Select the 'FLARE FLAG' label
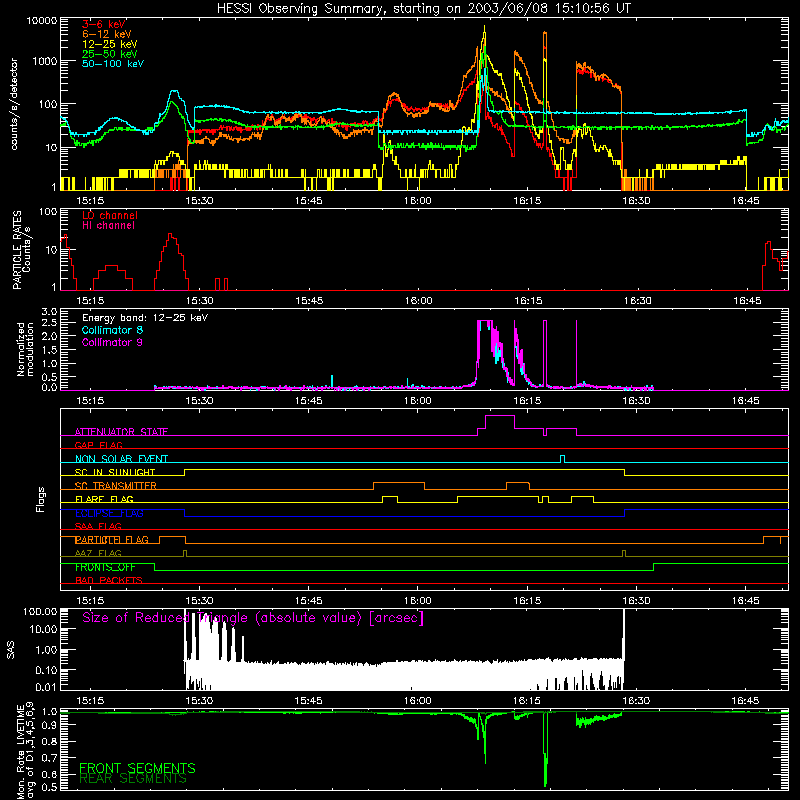800x800 pixels. click(x=104, y=499)
